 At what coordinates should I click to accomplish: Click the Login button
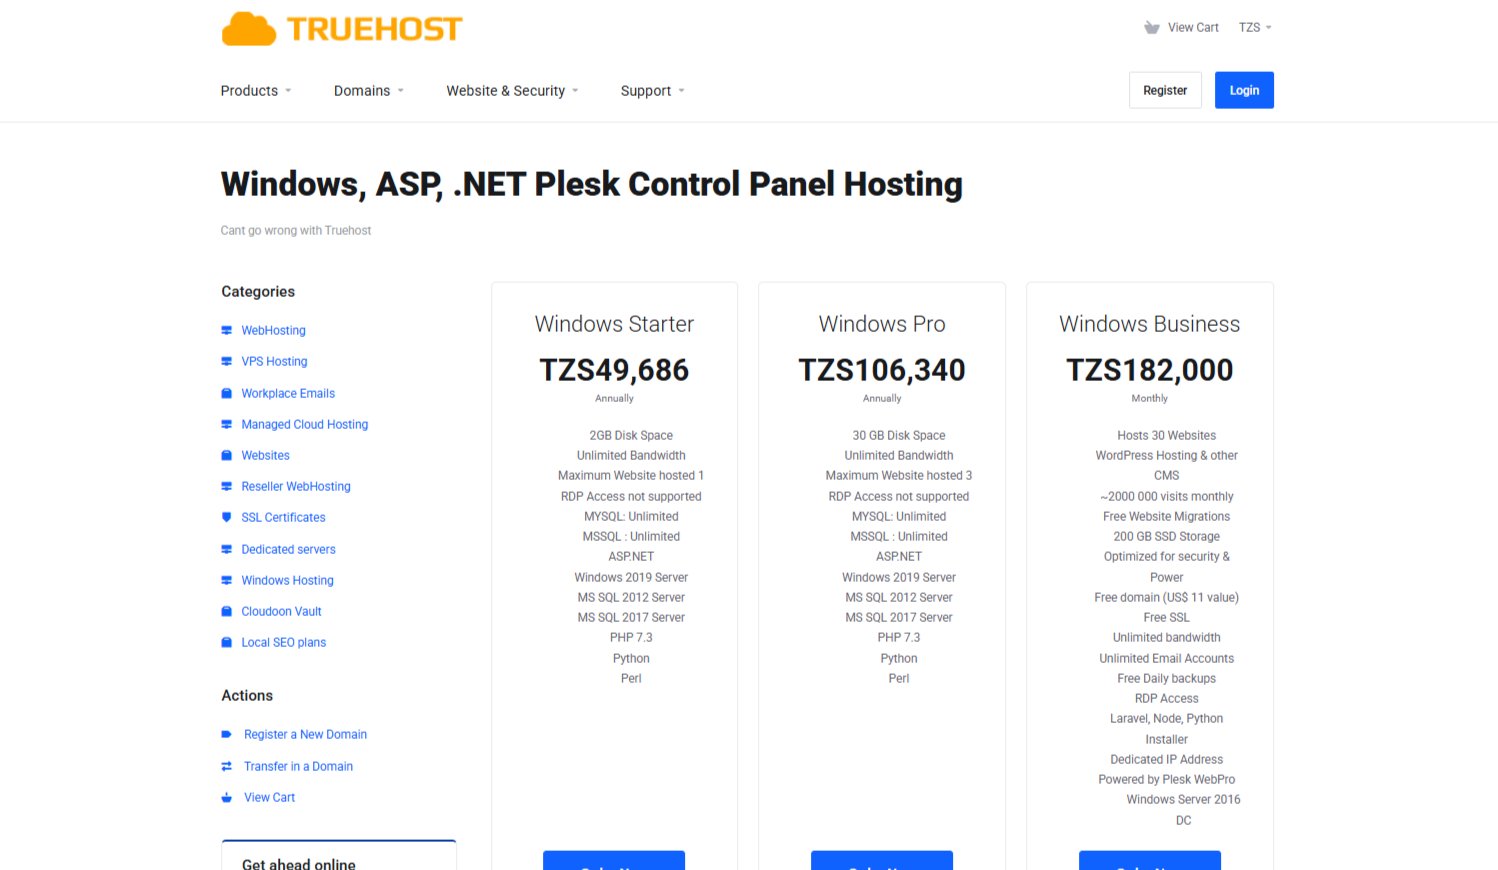[x=1243, y=90]
